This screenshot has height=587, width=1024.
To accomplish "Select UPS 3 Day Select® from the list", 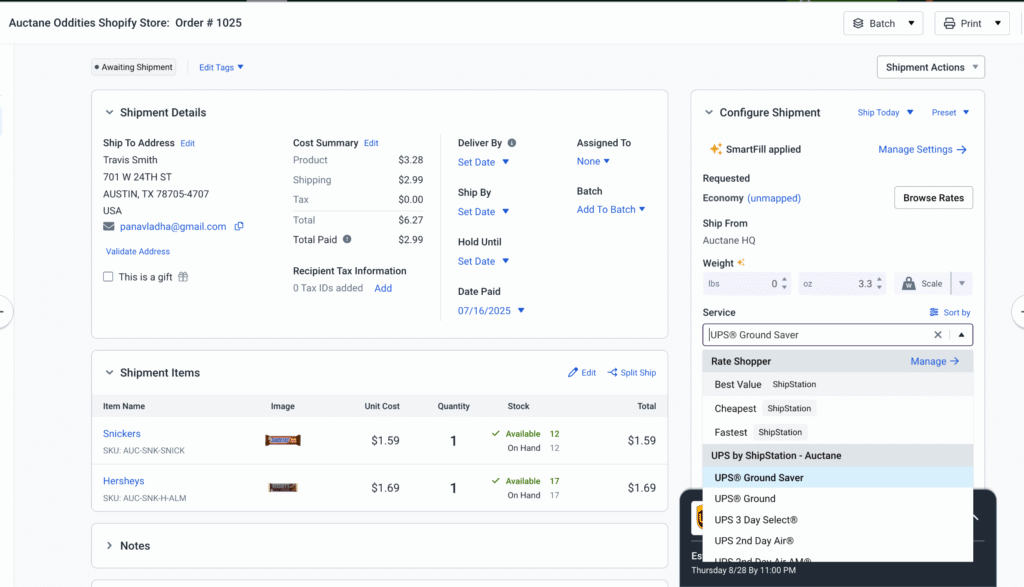I will point(755,520).
